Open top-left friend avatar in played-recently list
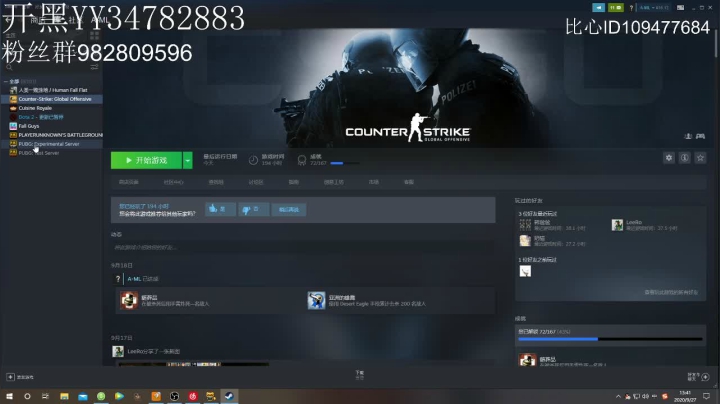The height and width of the screenshot is (404, 720). coord(525,225)
